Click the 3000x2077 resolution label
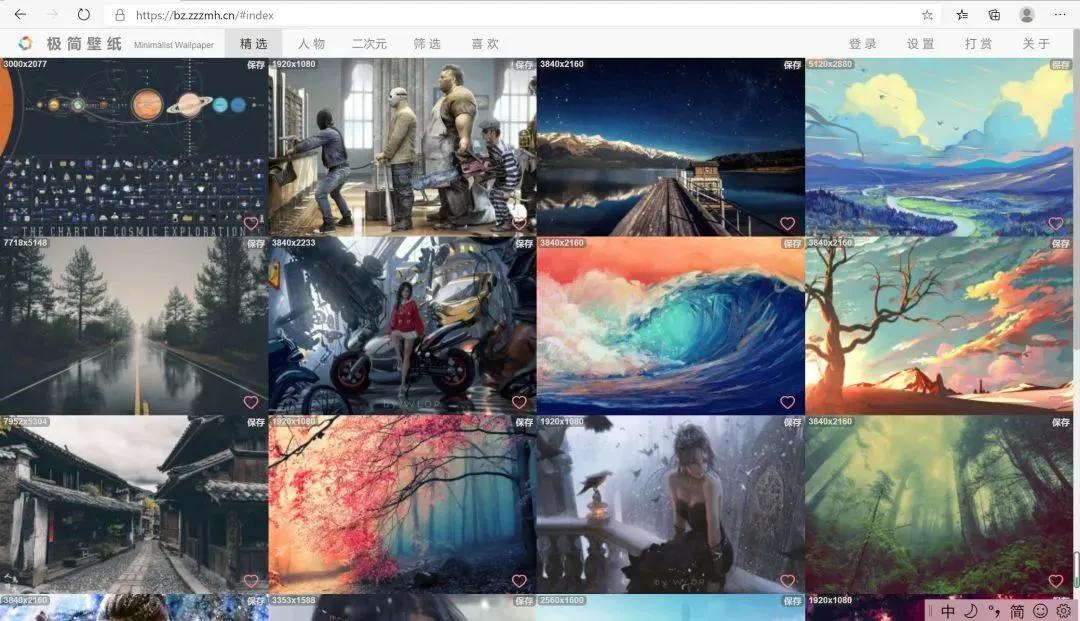The image size is (1080, 621). [x=25, y=64]
